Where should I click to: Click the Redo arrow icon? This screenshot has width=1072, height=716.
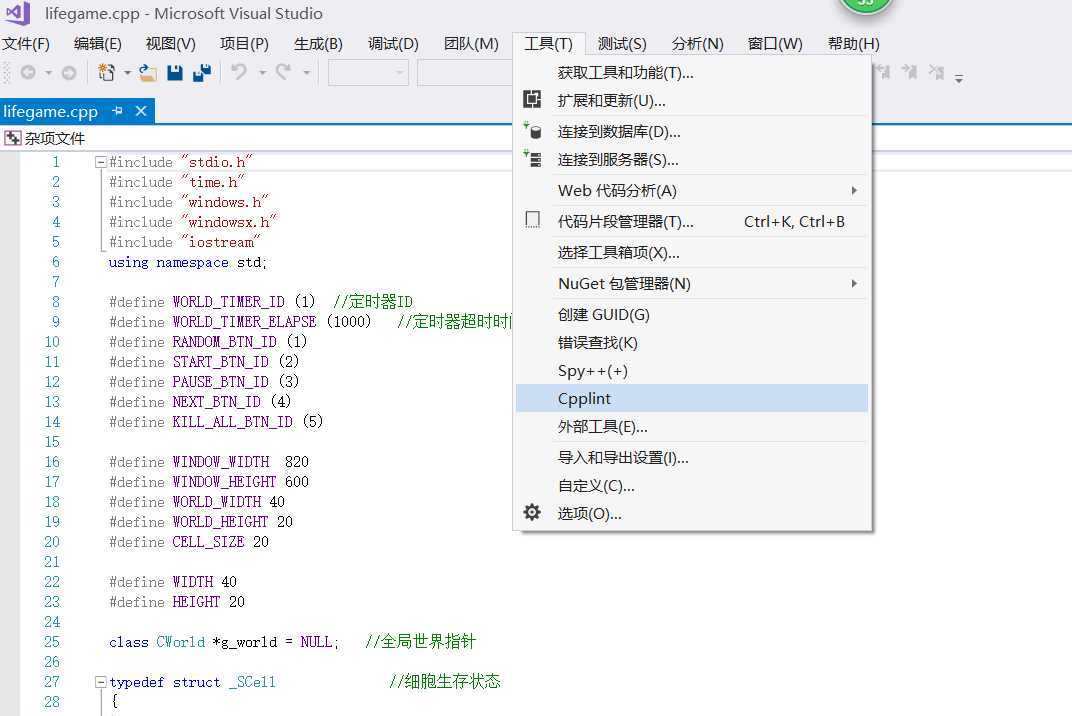284,71
